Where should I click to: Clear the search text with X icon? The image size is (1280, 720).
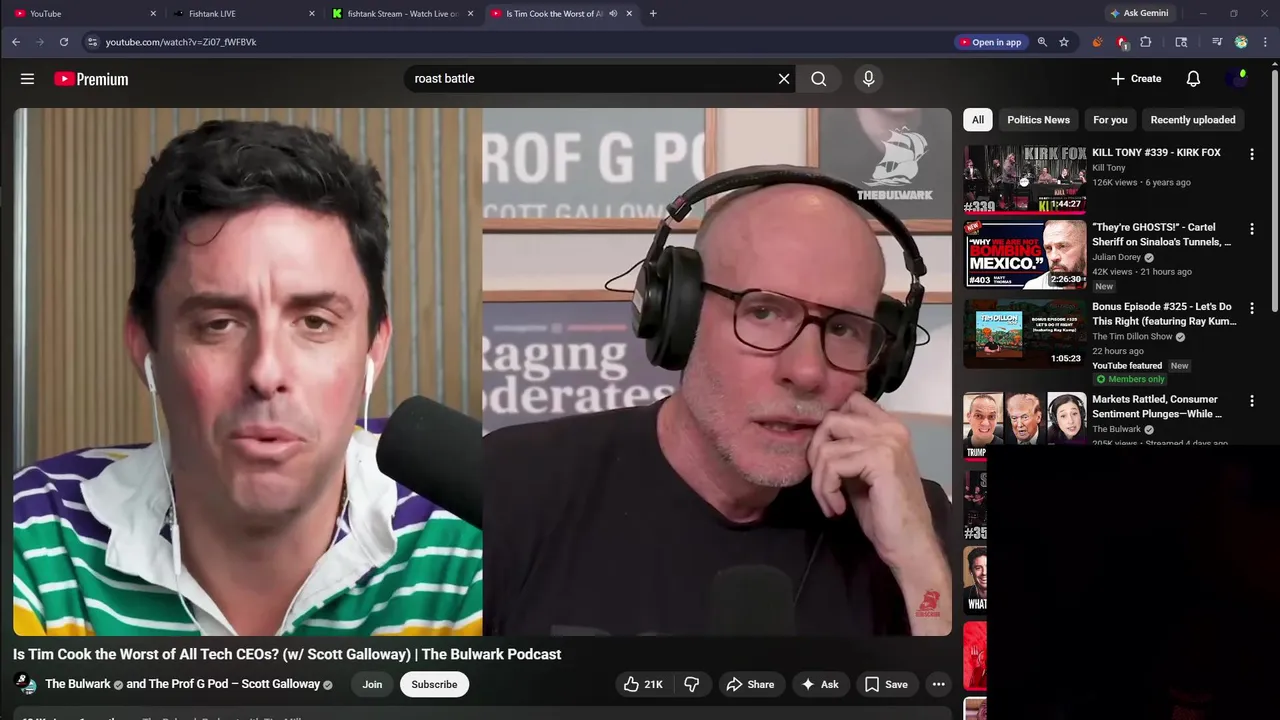tap(784, 79)
